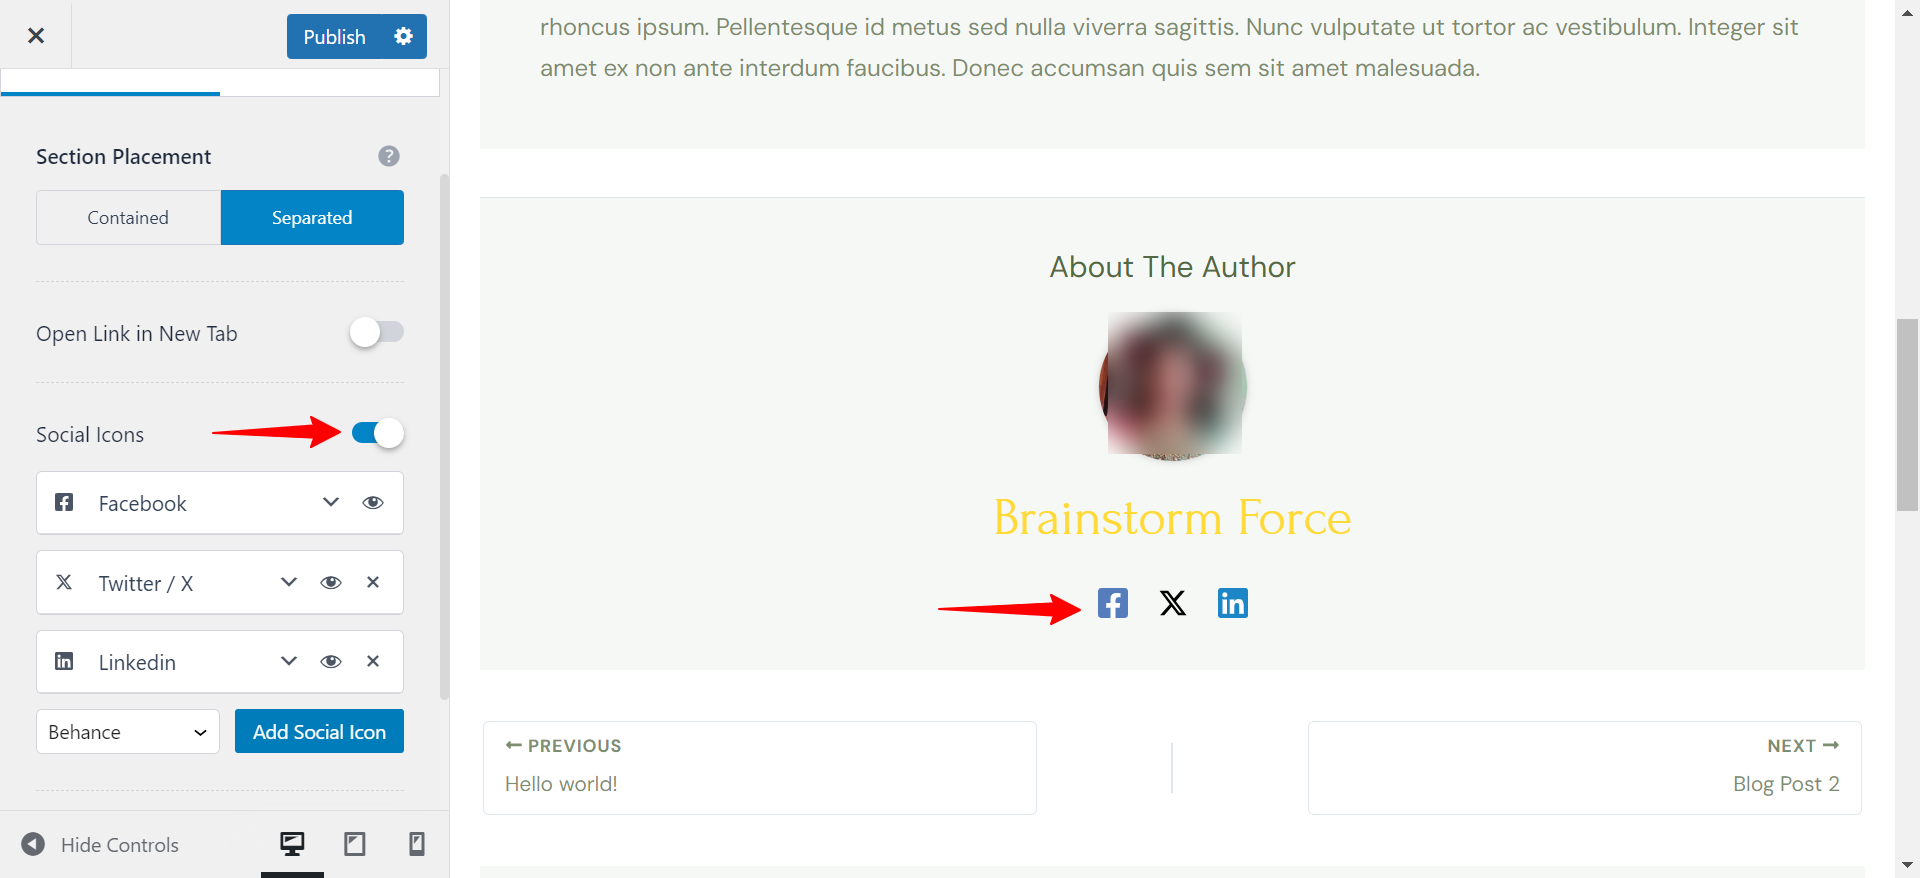Select the Contained placement tab
The height and width of the screenshot is (878, 1920).
(x=128, y=218)
